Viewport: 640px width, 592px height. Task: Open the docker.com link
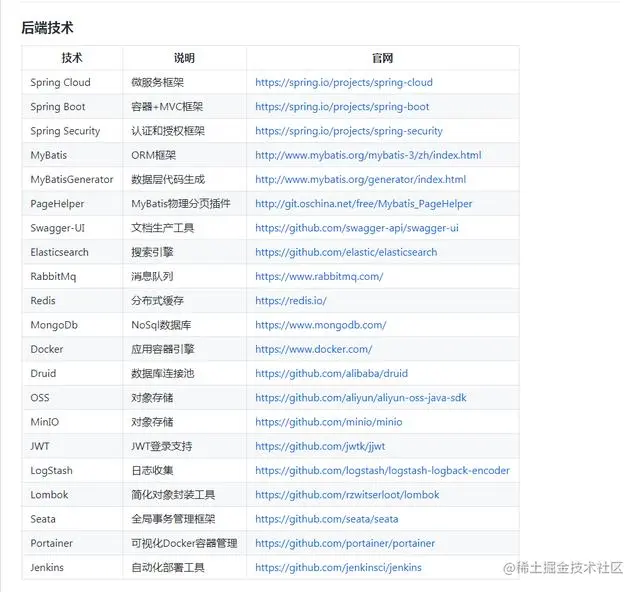[313, 349]
